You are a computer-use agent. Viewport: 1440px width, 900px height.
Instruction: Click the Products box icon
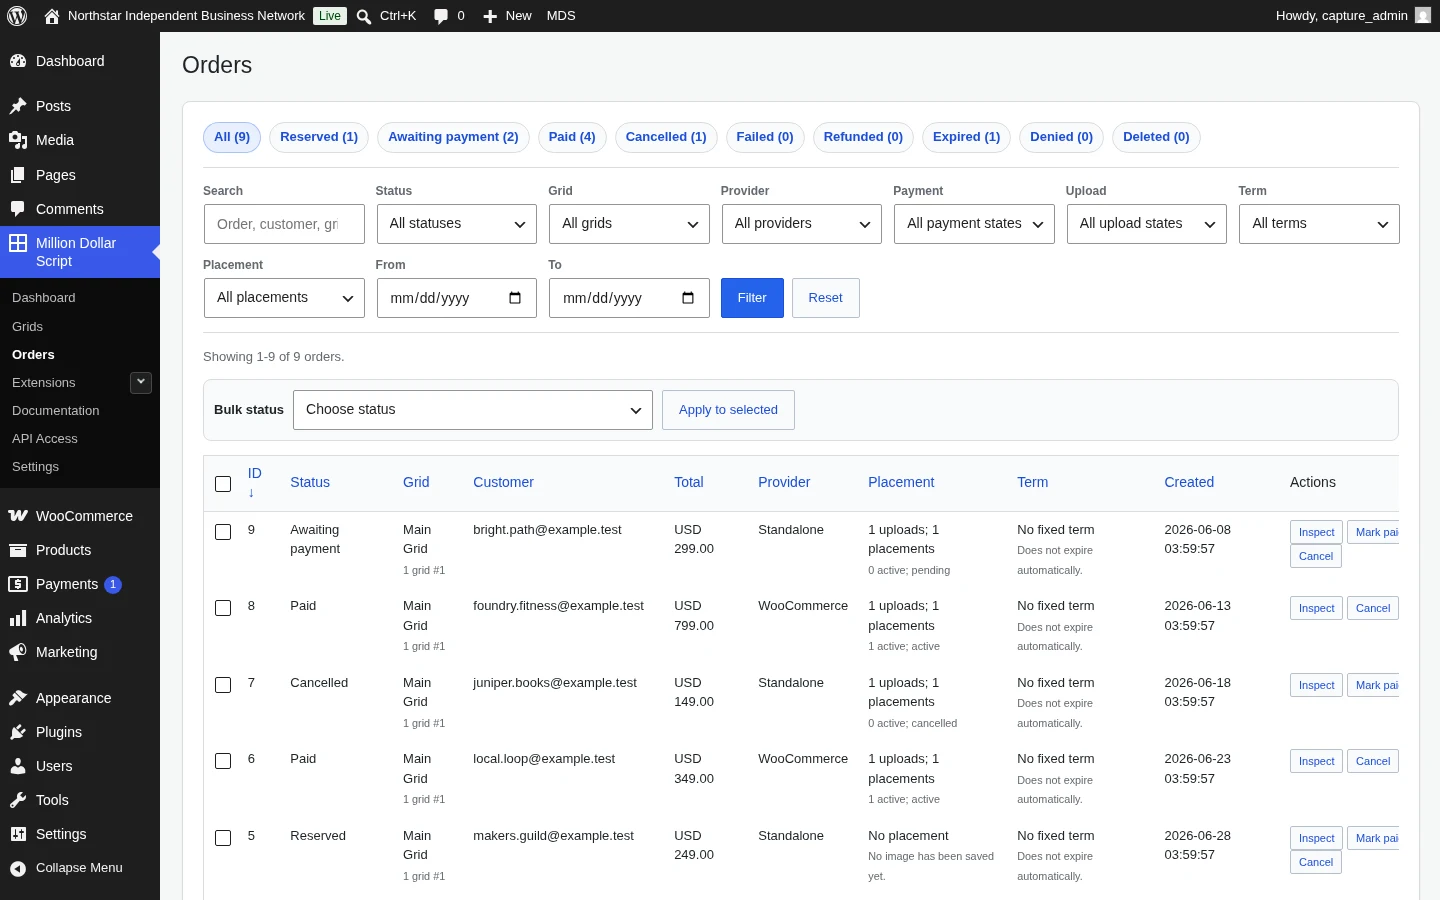point(18,550)
